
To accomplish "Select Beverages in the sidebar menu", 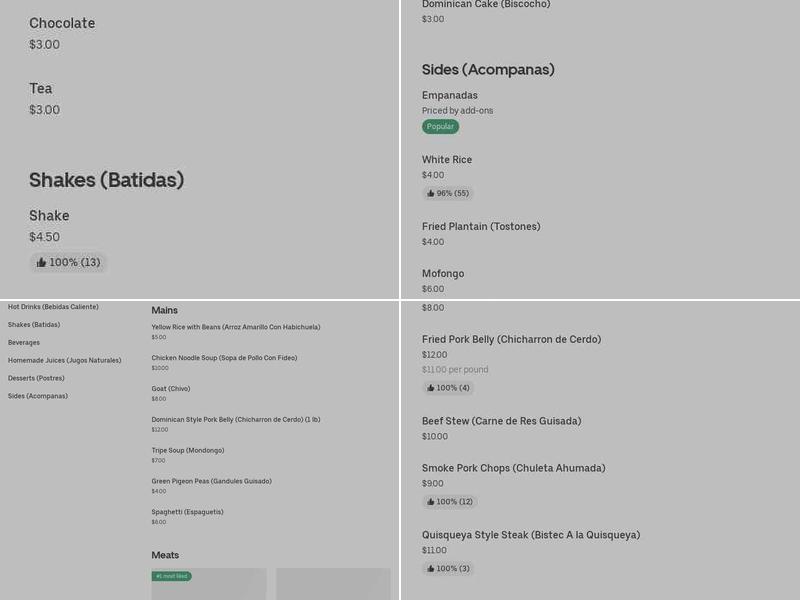I will [x=24, y=343].
